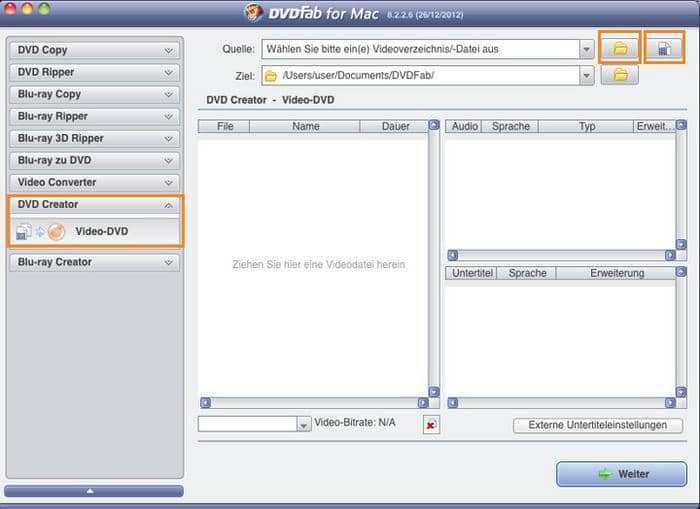Click the Quelle source path field

pos(421,49)
